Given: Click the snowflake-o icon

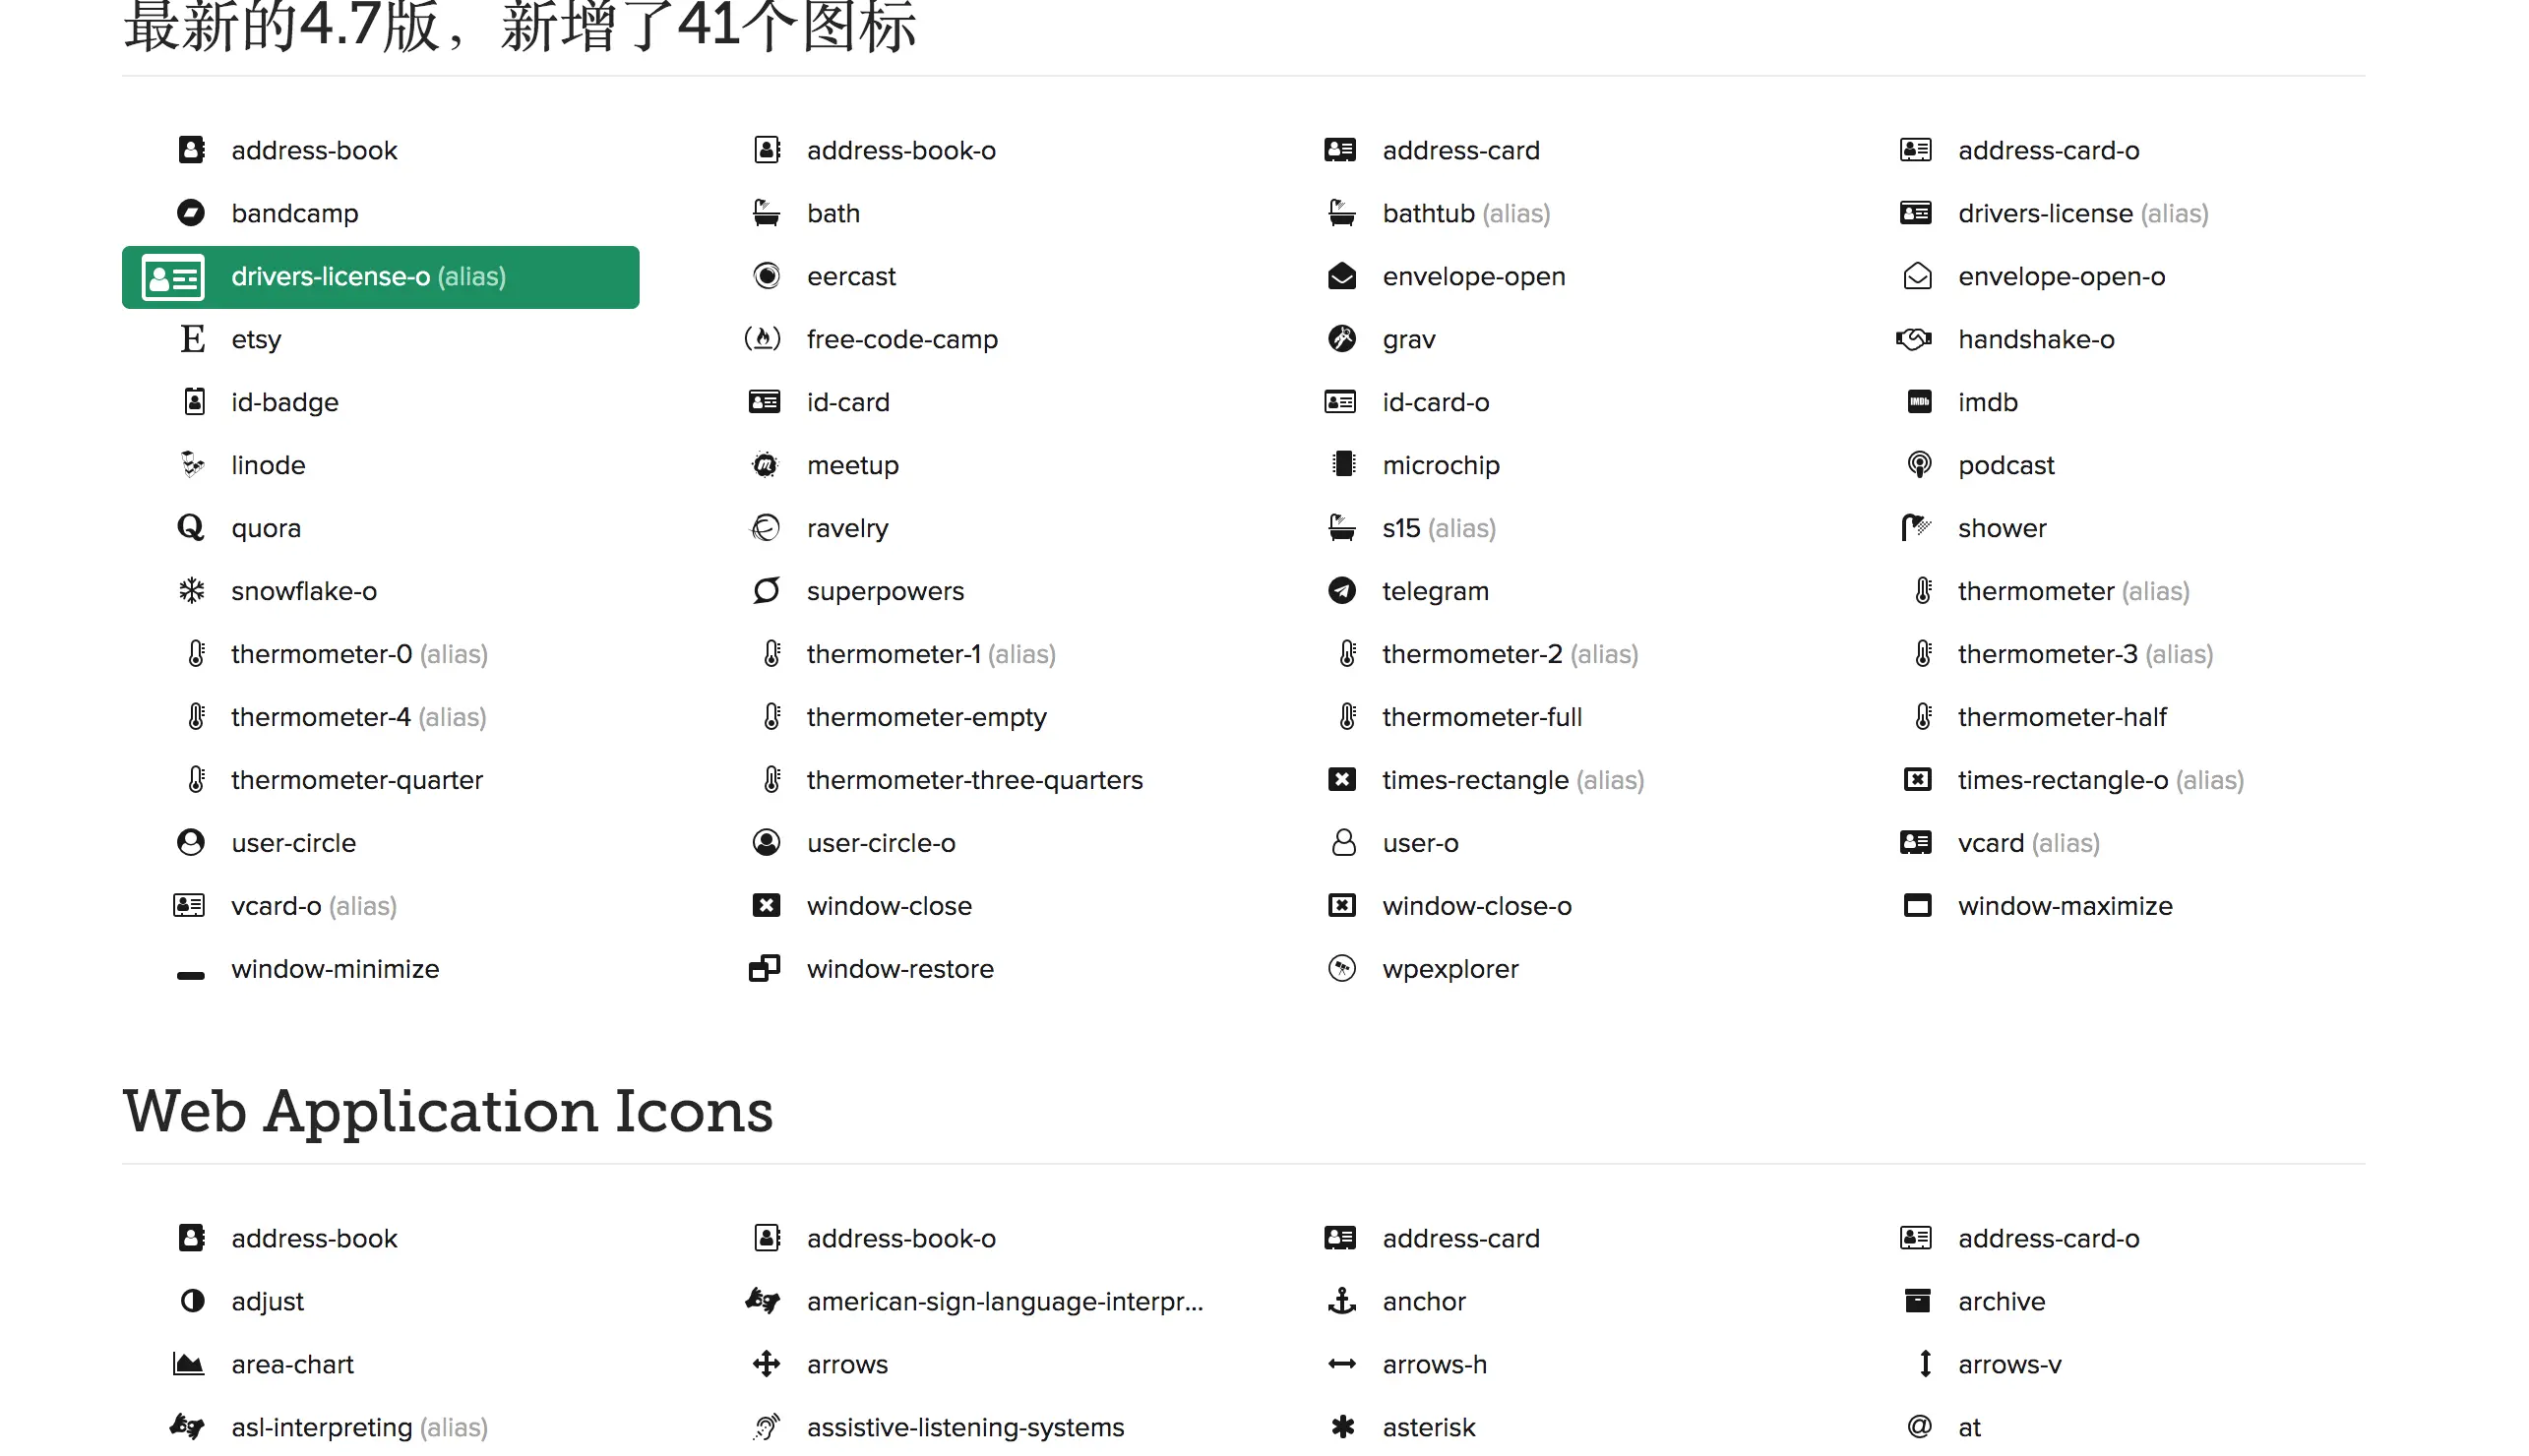Looking at the screenshot, I should [191, 591].
